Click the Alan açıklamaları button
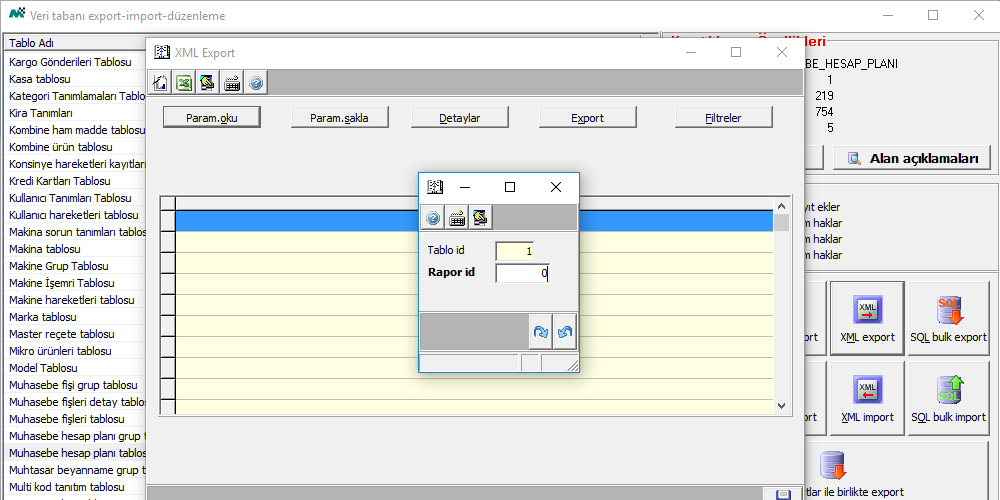The image size is (1000, 500). tap(911, 158)
